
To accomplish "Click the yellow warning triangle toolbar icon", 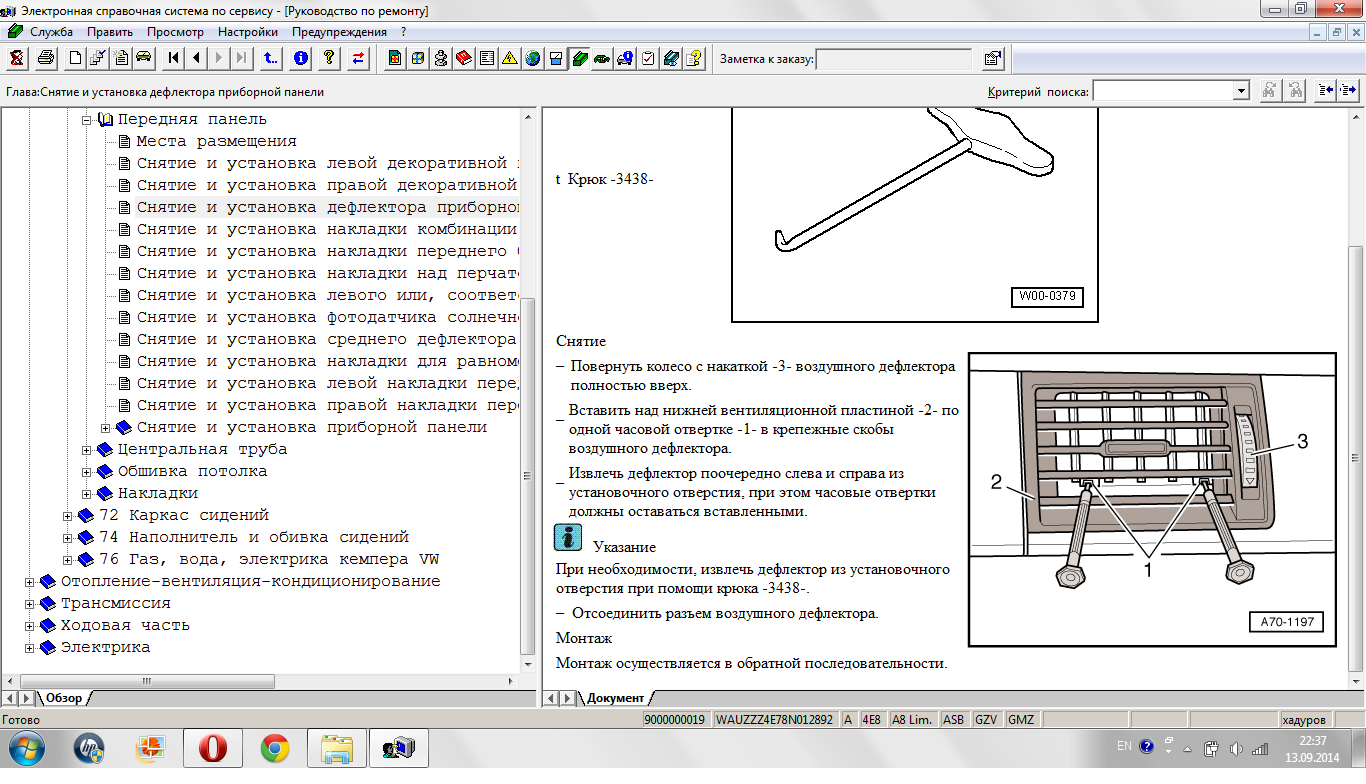I will click(509, 58).
